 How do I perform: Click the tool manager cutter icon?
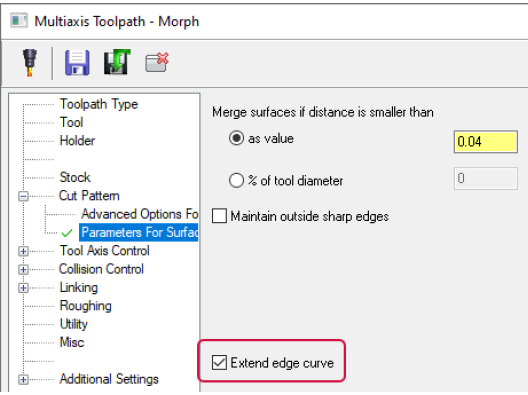pos(30,63)
